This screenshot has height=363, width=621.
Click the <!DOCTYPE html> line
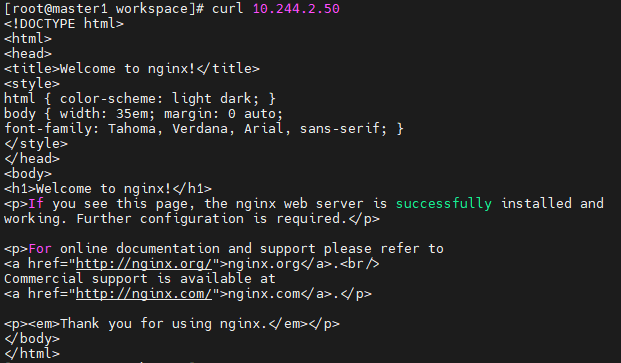point(64,24)
